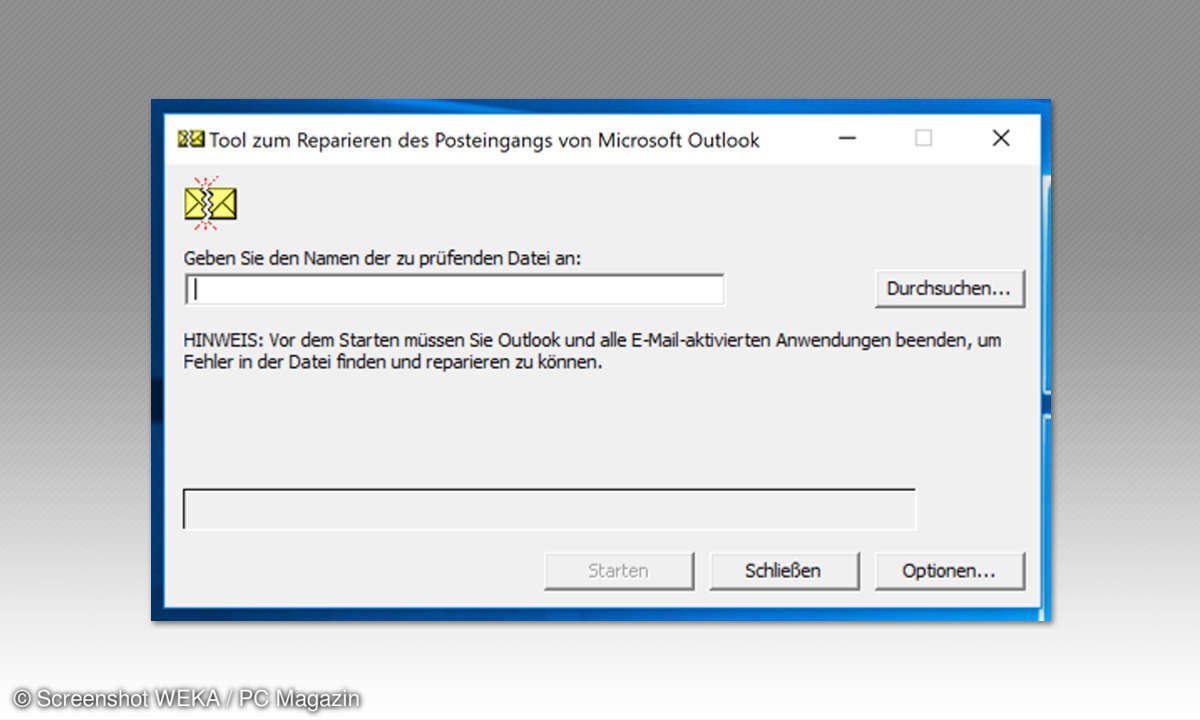
Task: Click the 'Geben Sie den Namen' label
Action: pos(383,258)
